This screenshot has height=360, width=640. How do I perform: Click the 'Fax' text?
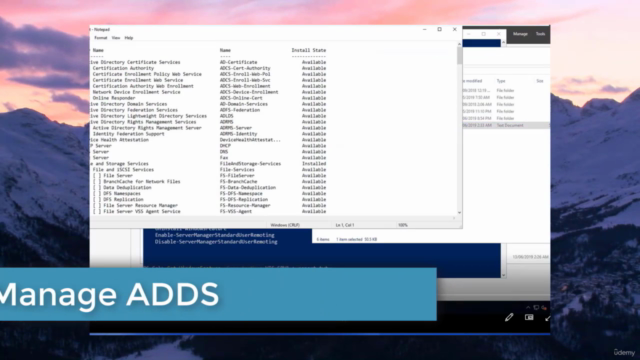224,158
